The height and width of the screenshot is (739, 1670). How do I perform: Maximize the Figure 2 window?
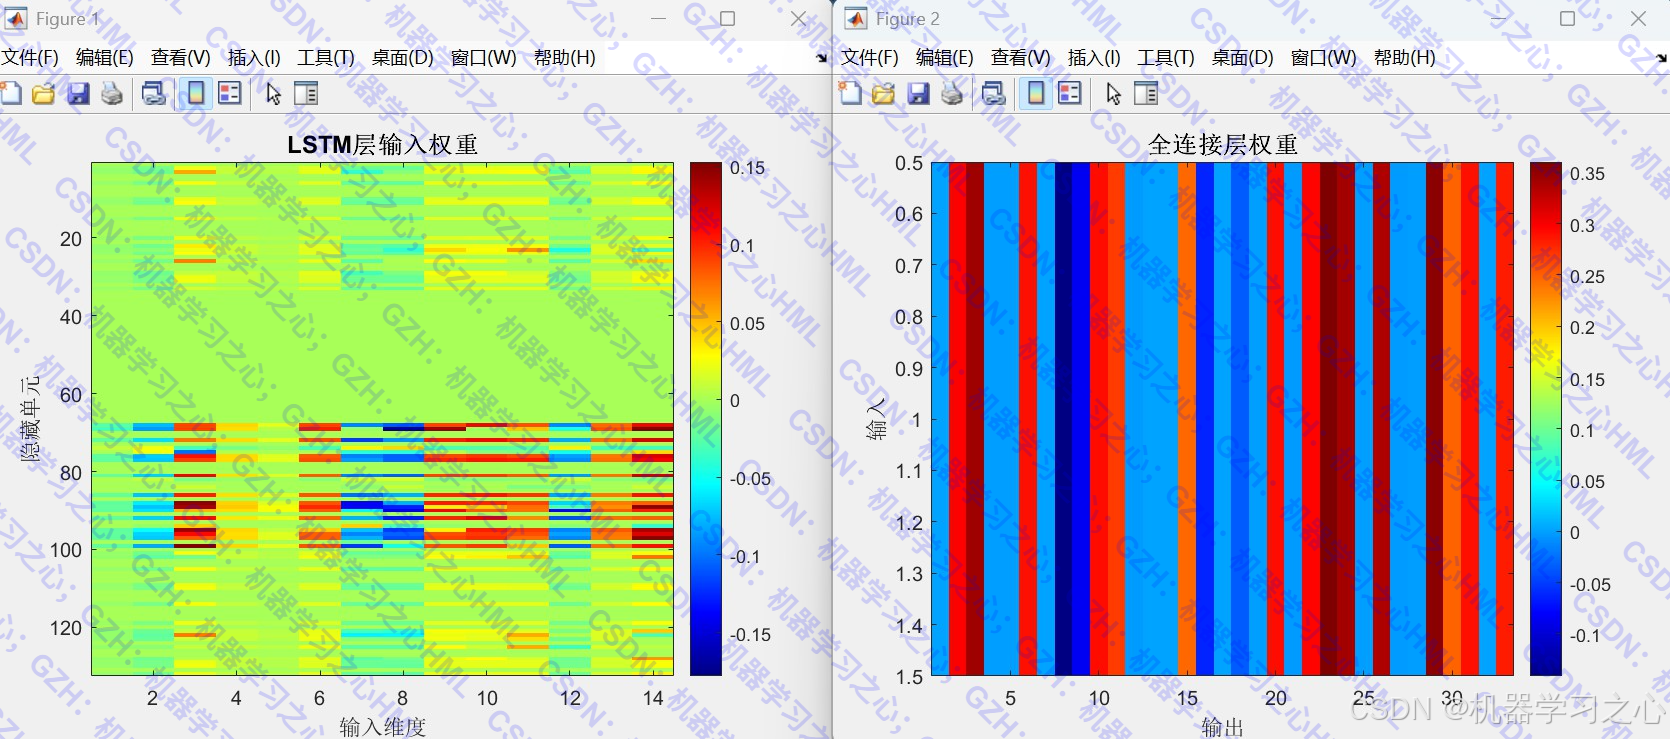1568,19
